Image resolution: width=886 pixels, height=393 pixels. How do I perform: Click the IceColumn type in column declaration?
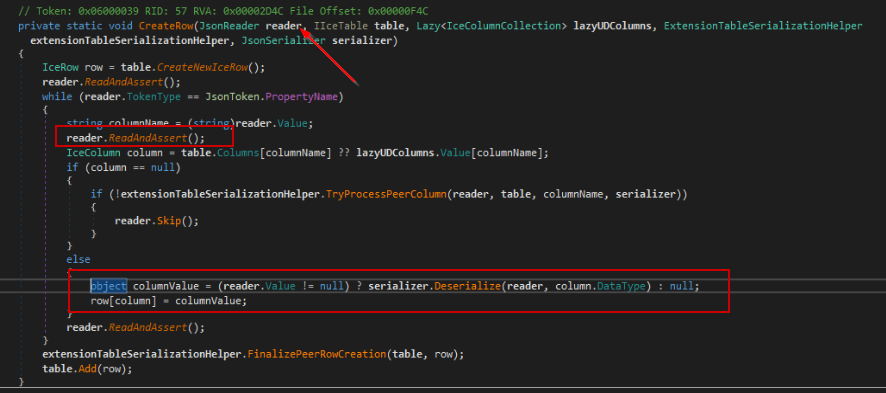point(94,153)
